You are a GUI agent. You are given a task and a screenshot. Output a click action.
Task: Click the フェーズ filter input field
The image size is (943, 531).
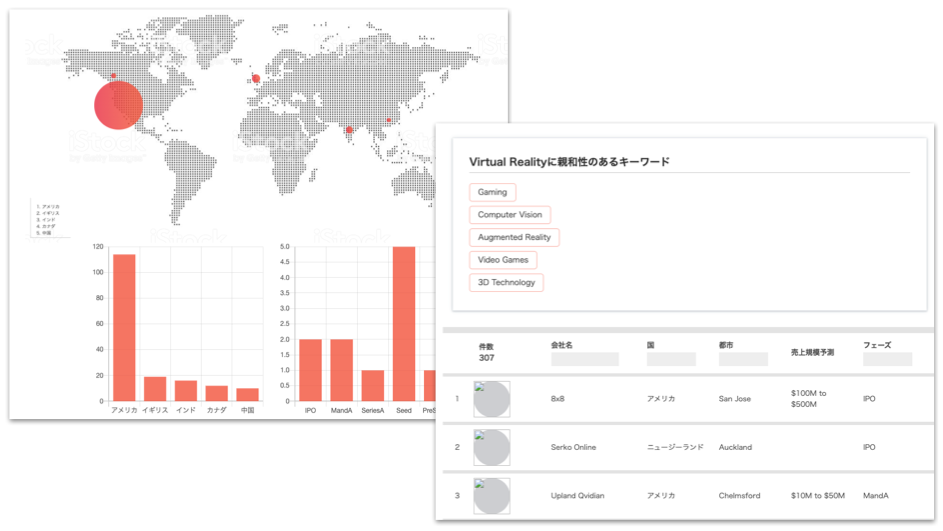pyautogui.click(x=887, y=359)
